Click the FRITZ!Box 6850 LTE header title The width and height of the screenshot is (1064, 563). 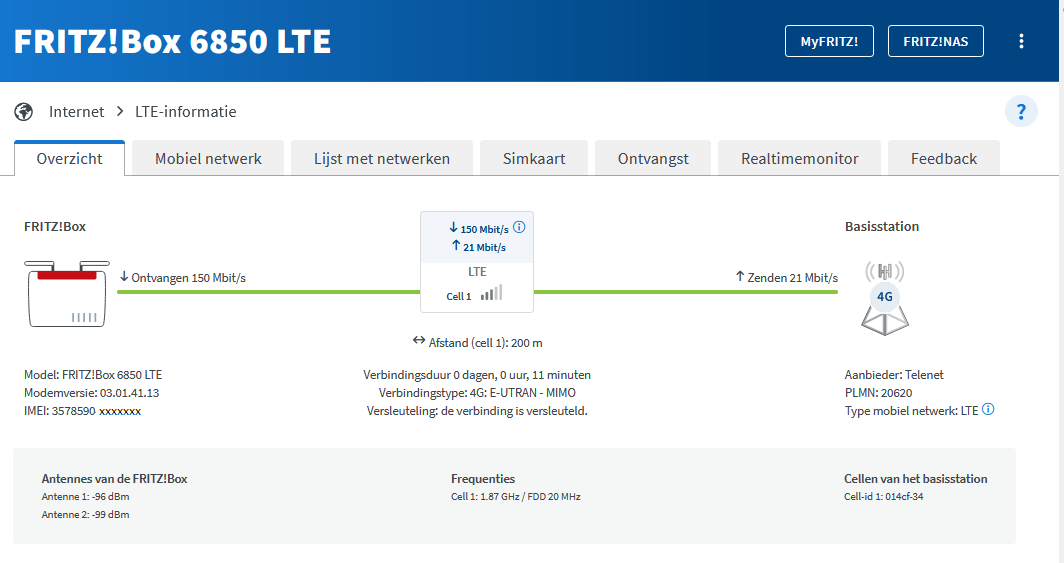[x=172, y=41]
